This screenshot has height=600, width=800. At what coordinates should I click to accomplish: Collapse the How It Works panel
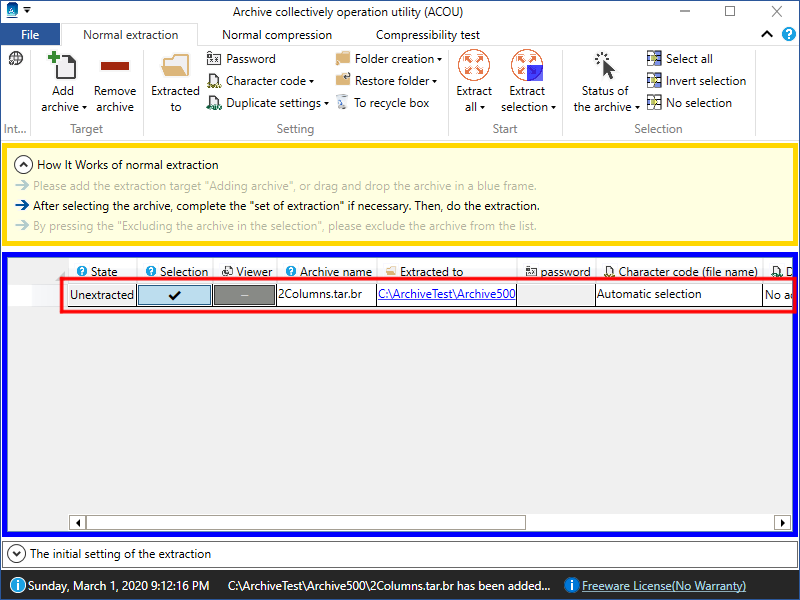[x=23, y=165]
